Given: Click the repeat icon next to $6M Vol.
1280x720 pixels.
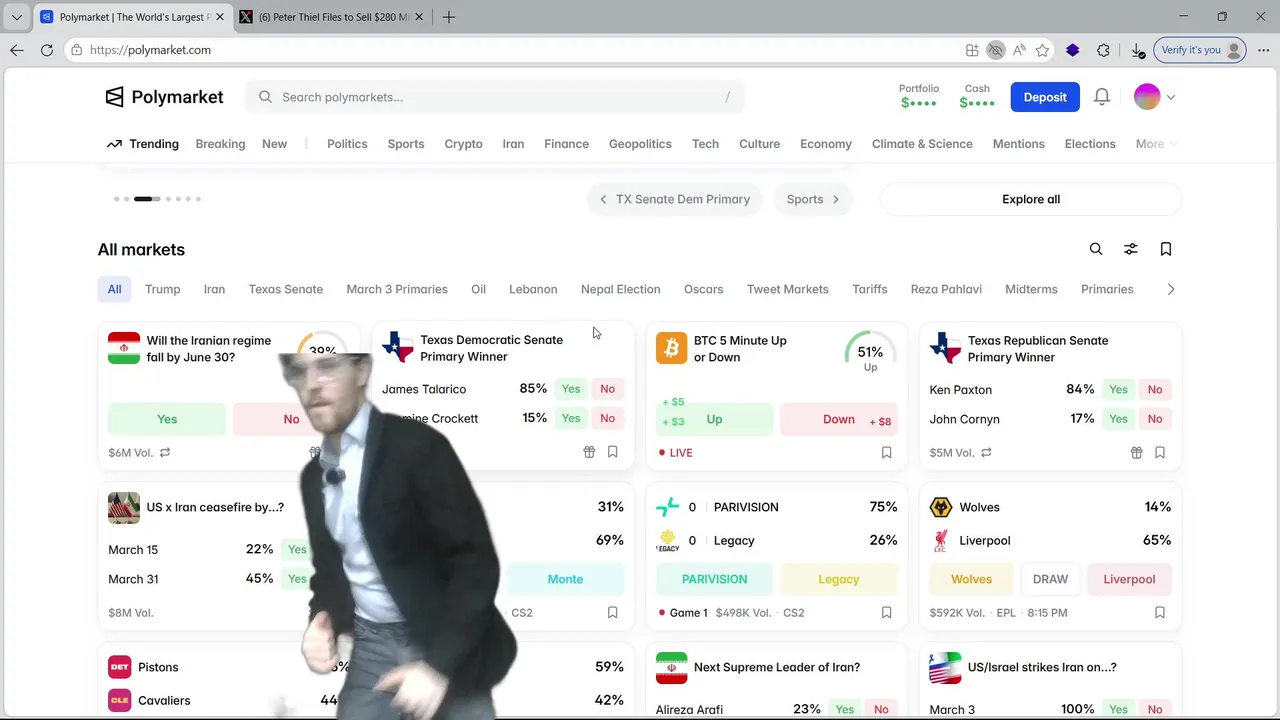Looking at the screenshot, I should pos(165,452).
